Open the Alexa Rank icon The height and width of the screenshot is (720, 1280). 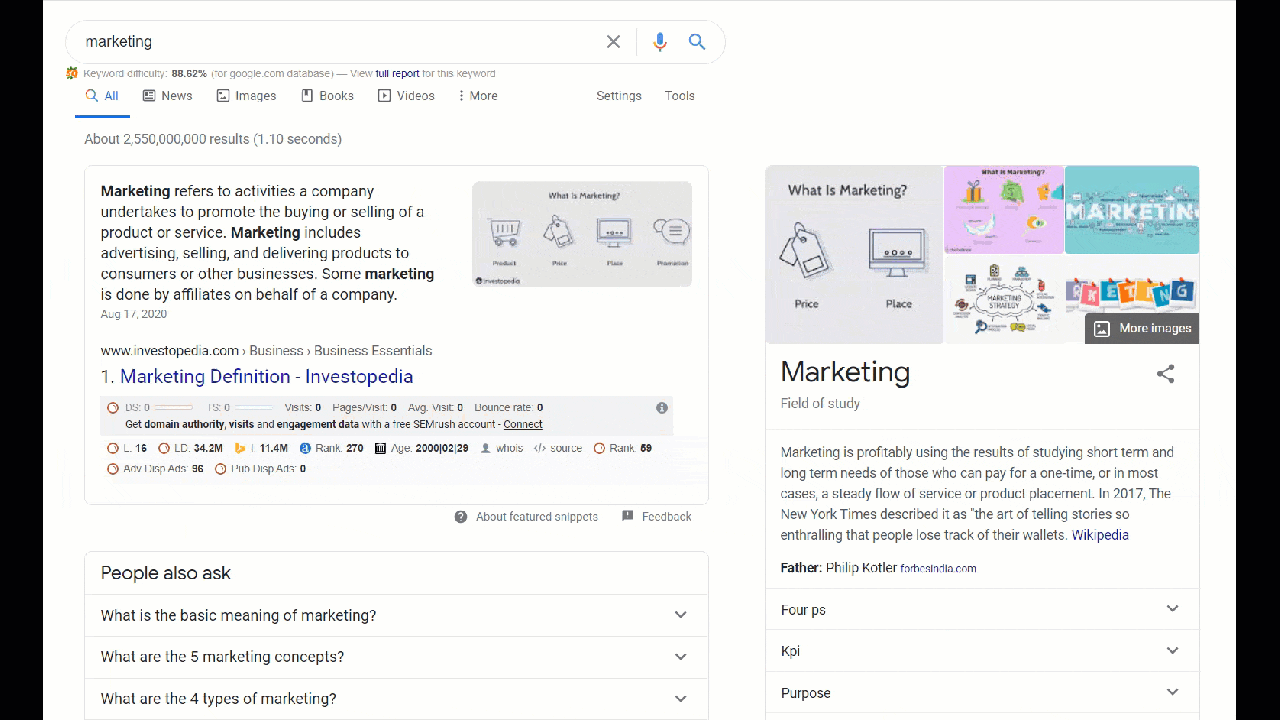305,449
